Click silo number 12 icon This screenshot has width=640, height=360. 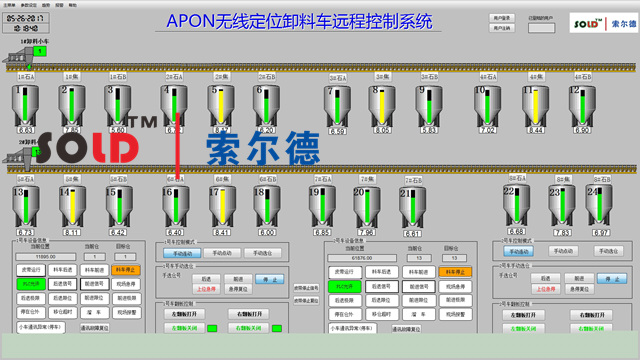[582, 105]
